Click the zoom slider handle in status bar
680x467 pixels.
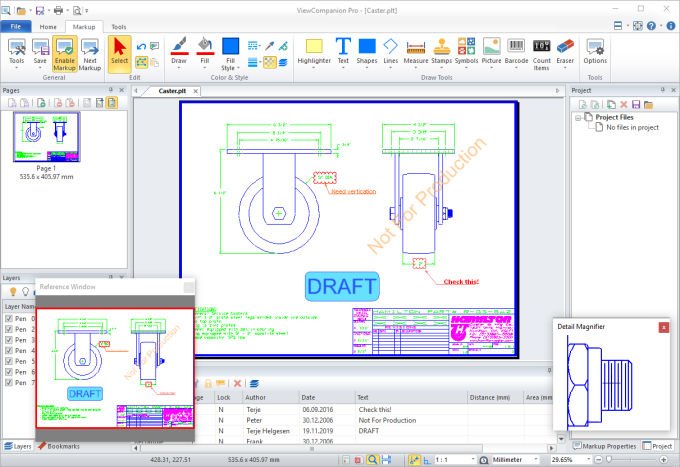click(608, 460)
